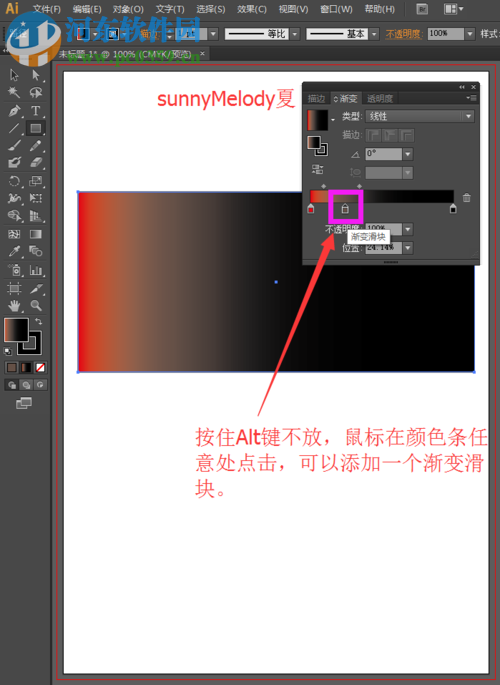Open the stop position 24.14% dropdown

pyautogui.click(x=407, y=248)
